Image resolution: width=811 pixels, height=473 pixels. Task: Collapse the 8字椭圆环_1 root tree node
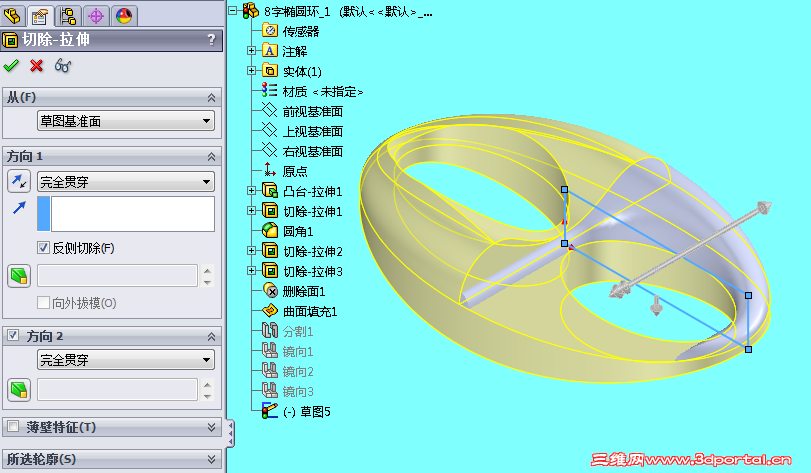[233, 10]
